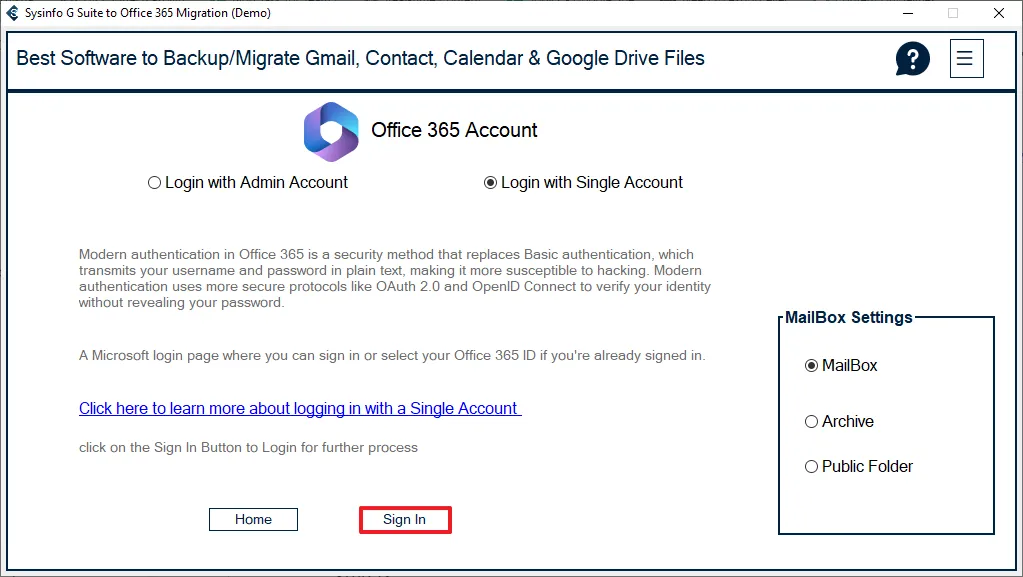
Task: Open the learn more about Single Account link
Action: coord(300,409)
